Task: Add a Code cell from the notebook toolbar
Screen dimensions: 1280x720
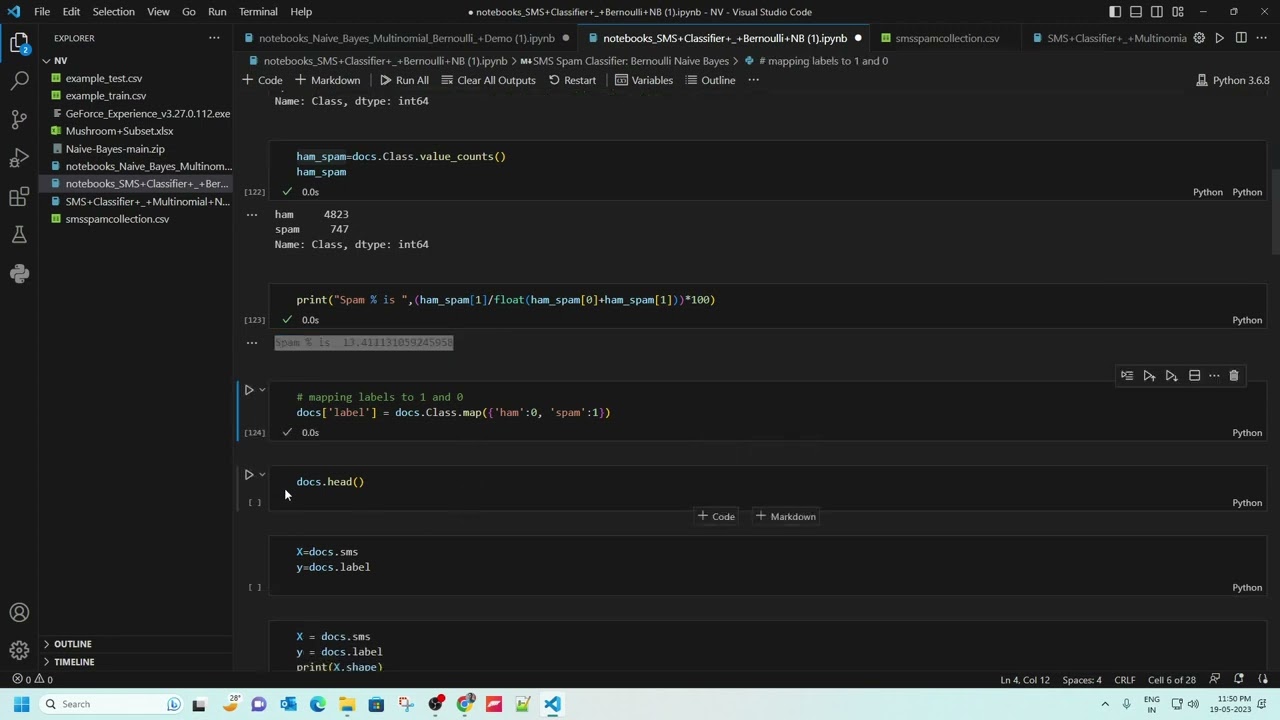Action: pos(262,80)
